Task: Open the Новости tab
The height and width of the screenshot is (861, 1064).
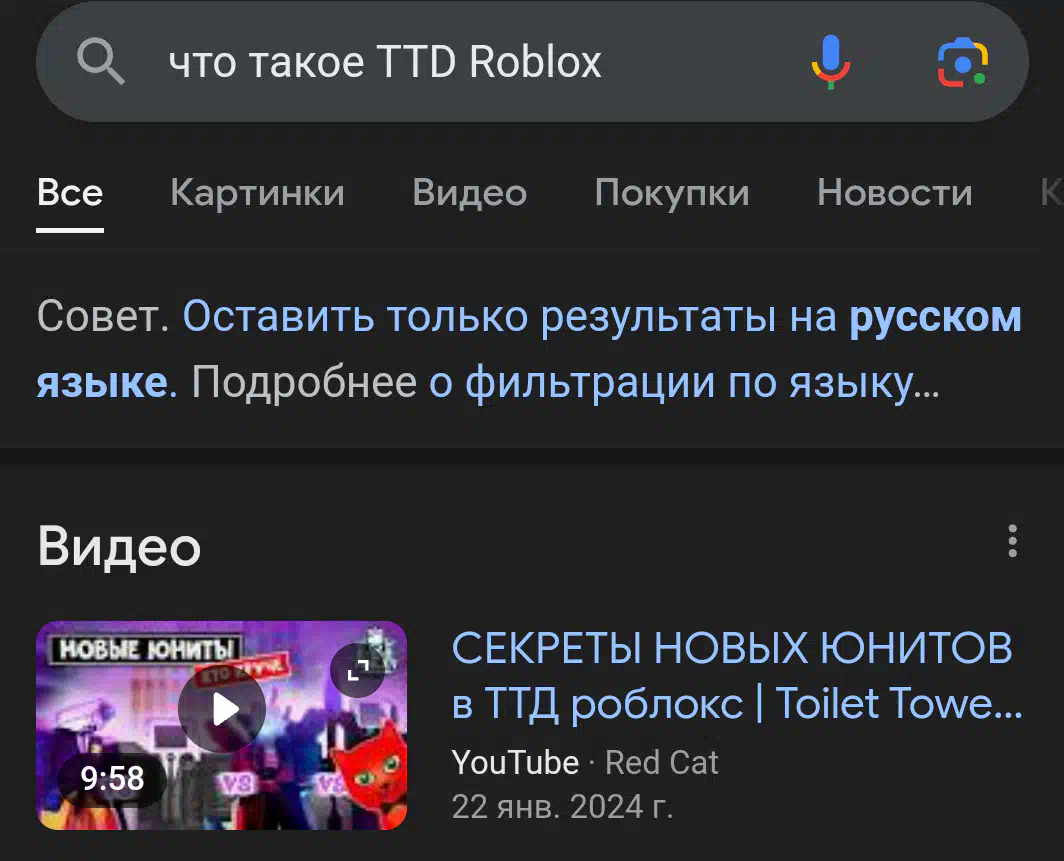Action: pyautogui.click(x=894, y=193)
